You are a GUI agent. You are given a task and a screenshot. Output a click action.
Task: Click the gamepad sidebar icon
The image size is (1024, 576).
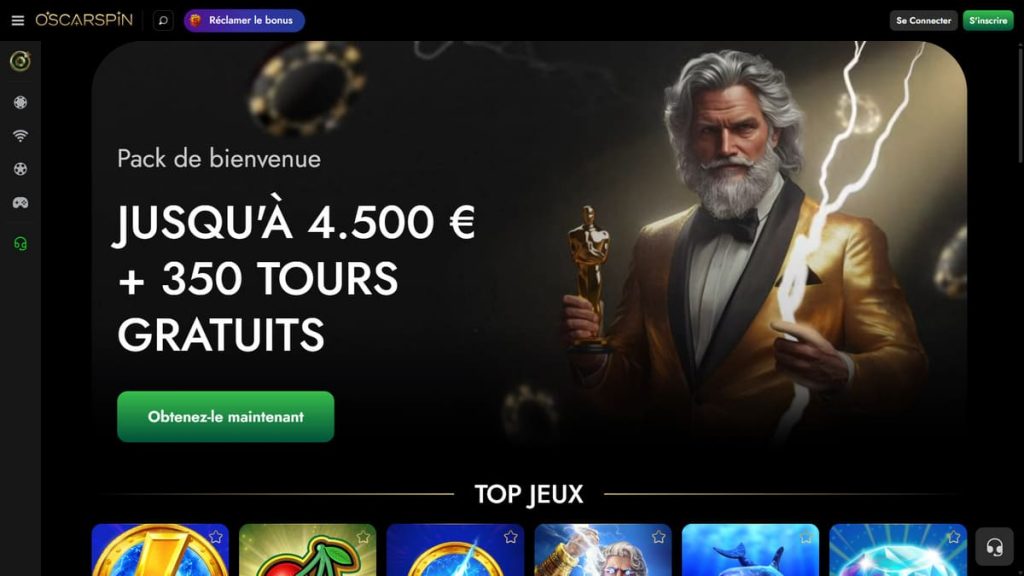point(20,202)
